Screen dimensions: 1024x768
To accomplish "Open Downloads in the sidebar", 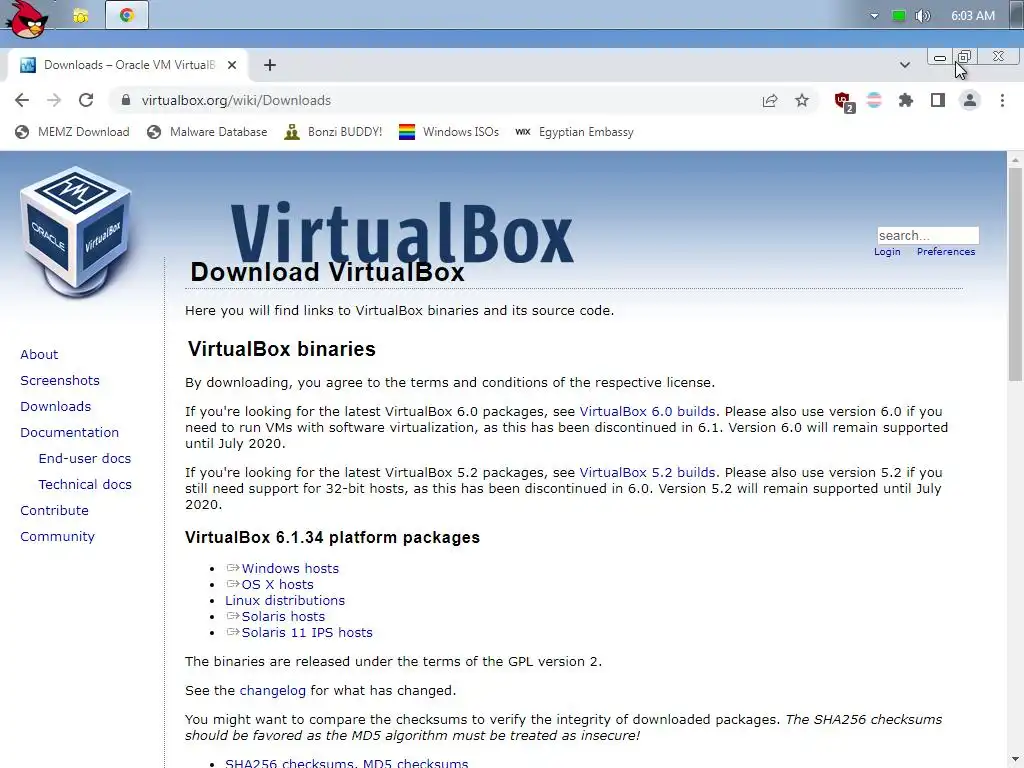I will tap(56, 406).
